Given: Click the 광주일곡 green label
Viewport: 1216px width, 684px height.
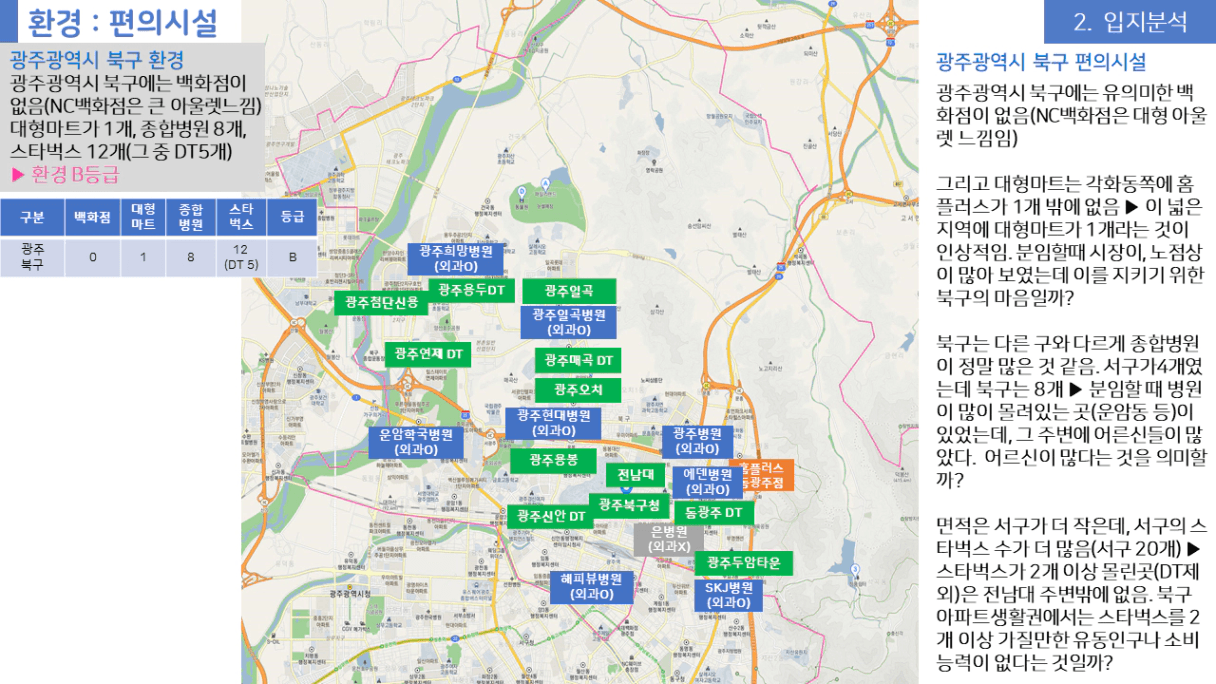Looking at the screenshot, I should pos(569,291).
